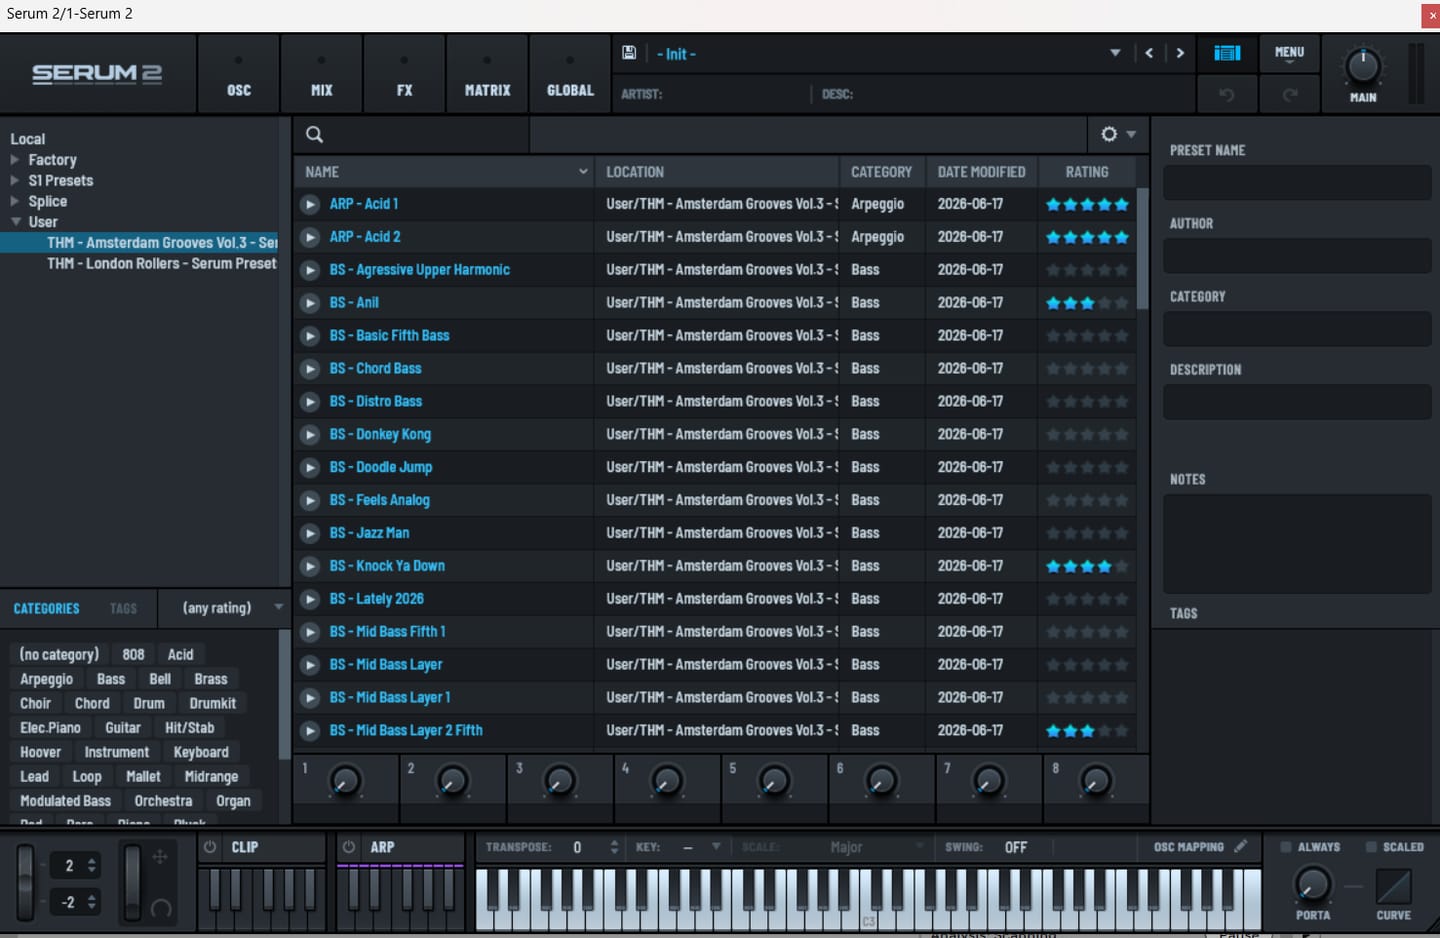
Task: Expand the S1 Presets folder
Action: click(15, 180)
